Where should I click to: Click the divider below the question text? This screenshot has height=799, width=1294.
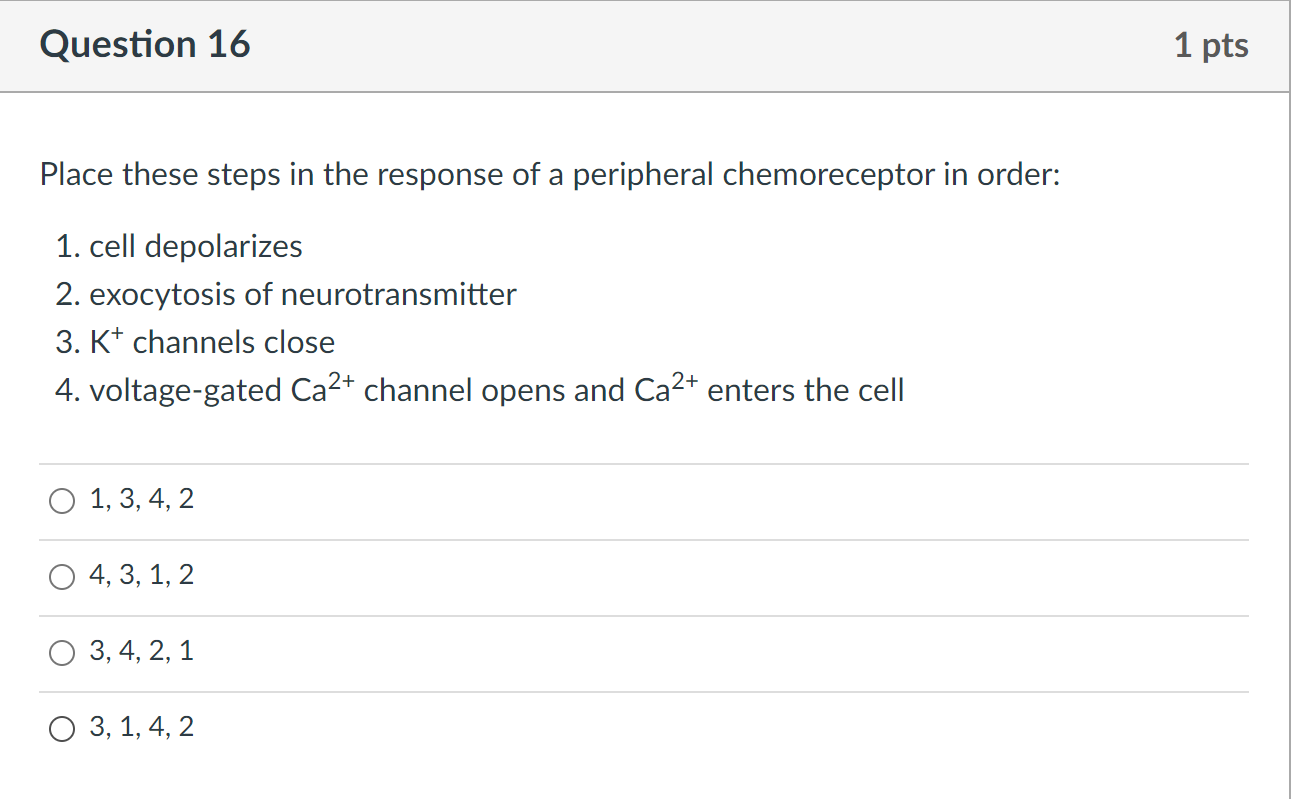644,463
